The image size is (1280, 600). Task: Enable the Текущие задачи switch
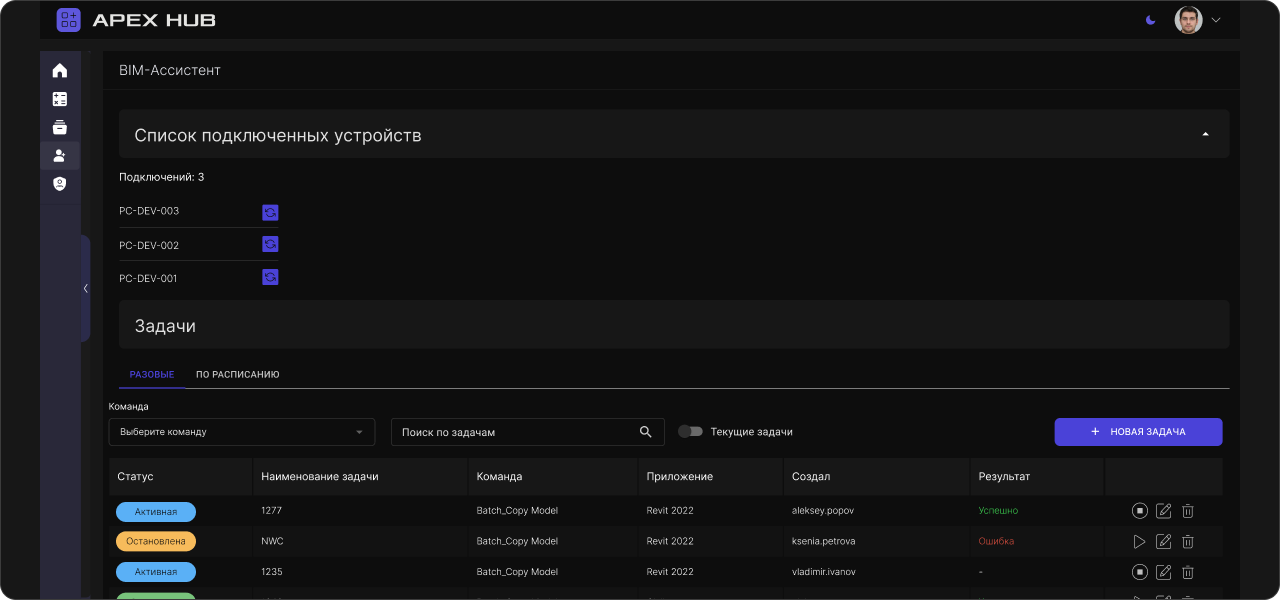(x=690, y=432)
